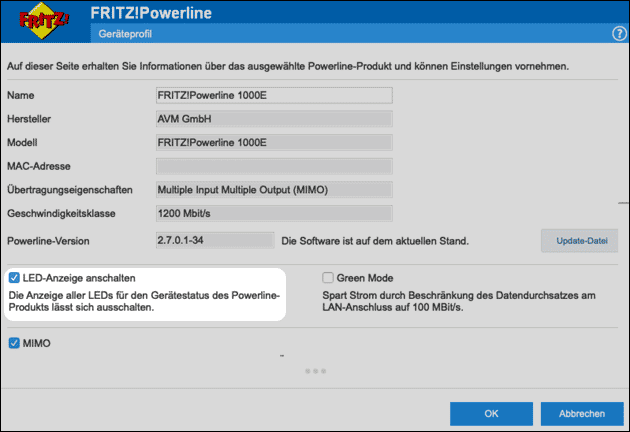
Task: Click the intro sentence 'Auf dieser Seite erhalten...'
Action: tap(288, 66)
